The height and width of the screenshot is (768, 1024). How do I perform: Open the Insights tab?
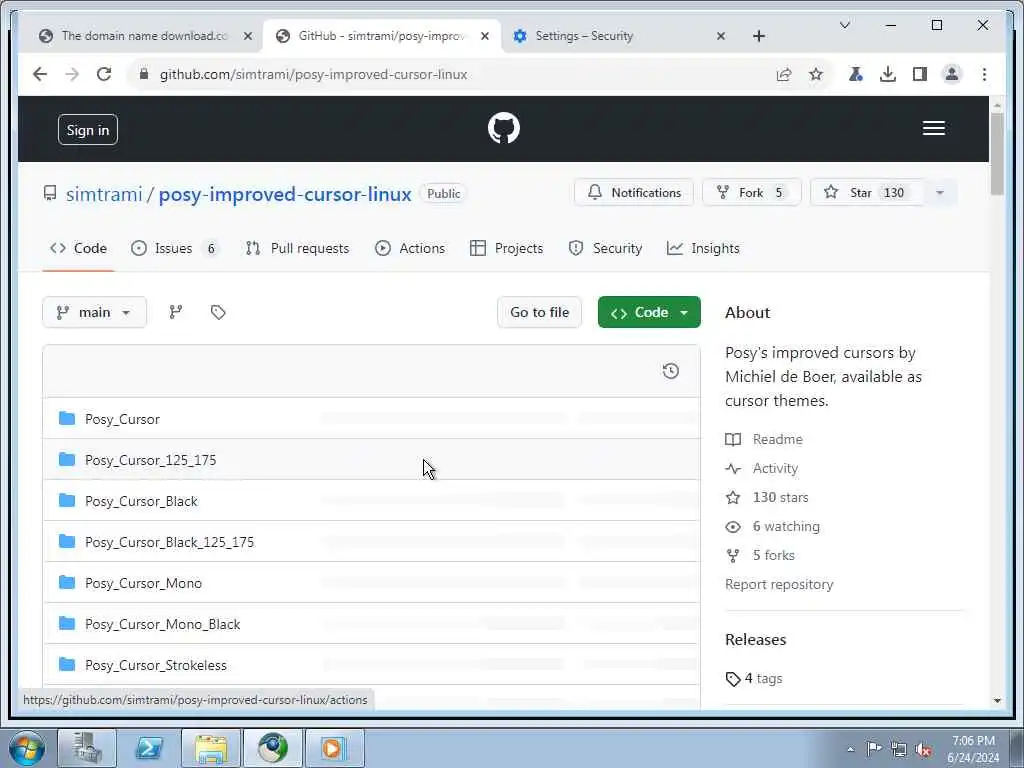pos(703,248)
